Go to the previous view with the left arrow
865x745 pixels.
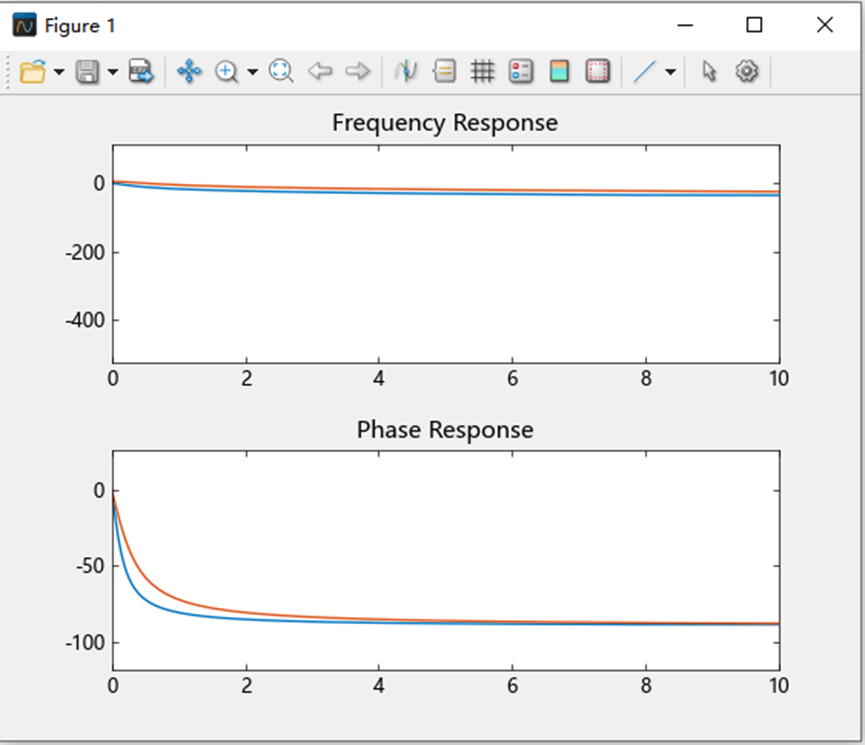pyautogui.click(x=320, y=71)
